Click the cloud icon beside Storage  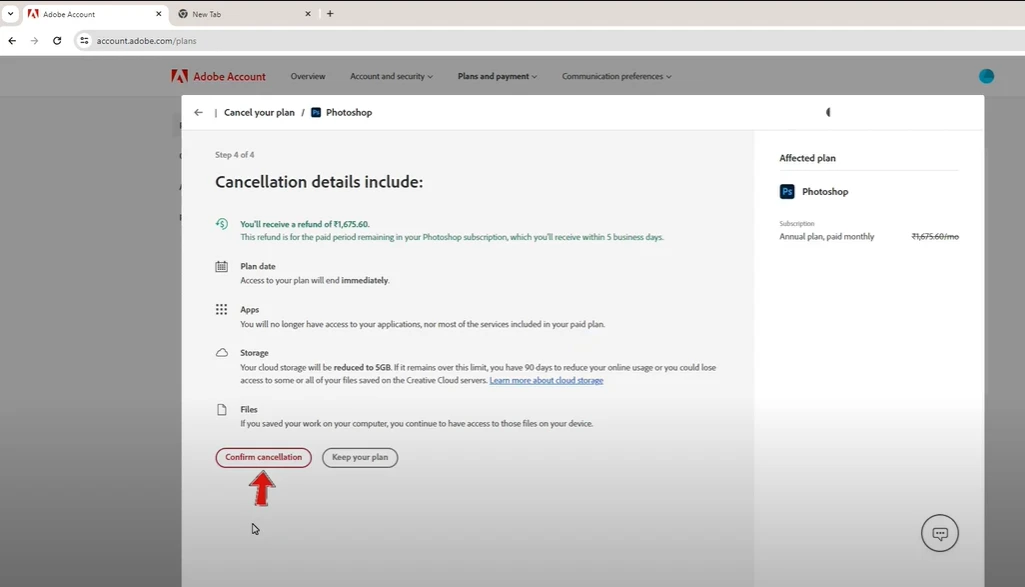coord(222,353)
